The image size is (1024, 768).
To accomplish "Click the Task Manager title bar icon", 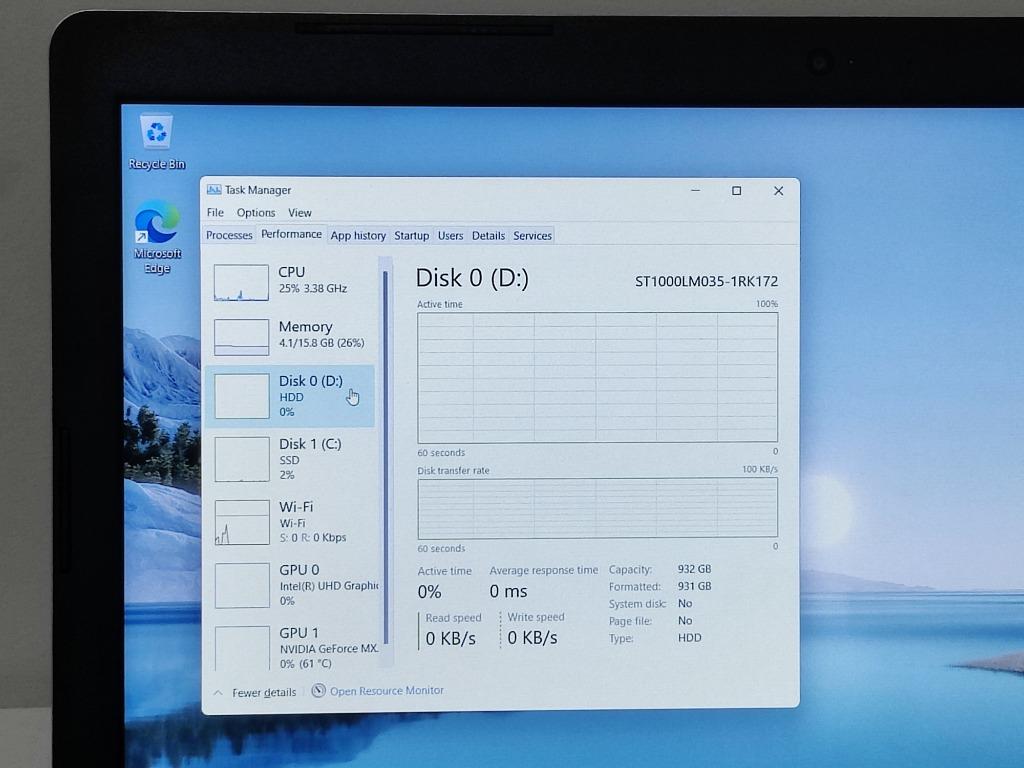I will [214, 190].
